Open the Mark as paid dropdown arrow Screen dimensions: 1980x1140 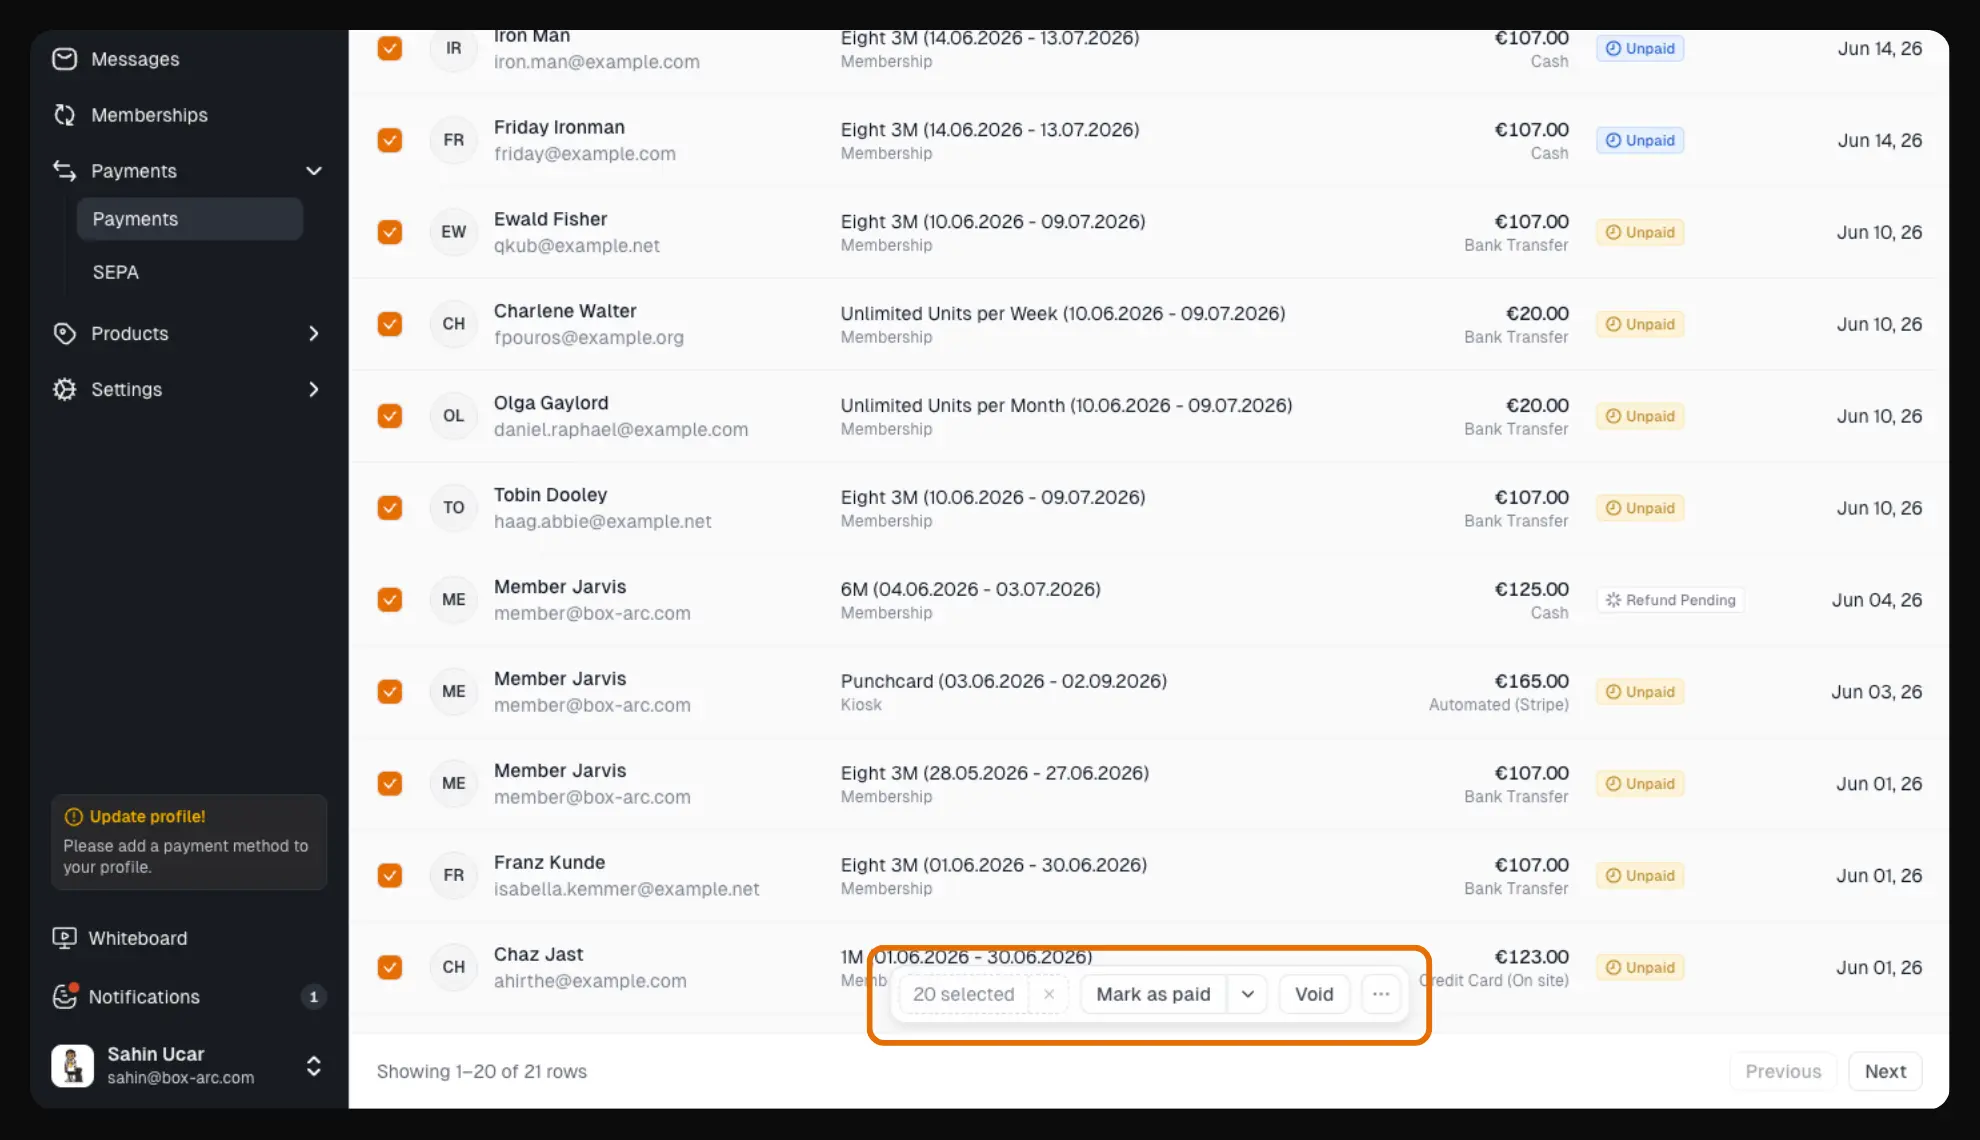tap(1248, 994)
